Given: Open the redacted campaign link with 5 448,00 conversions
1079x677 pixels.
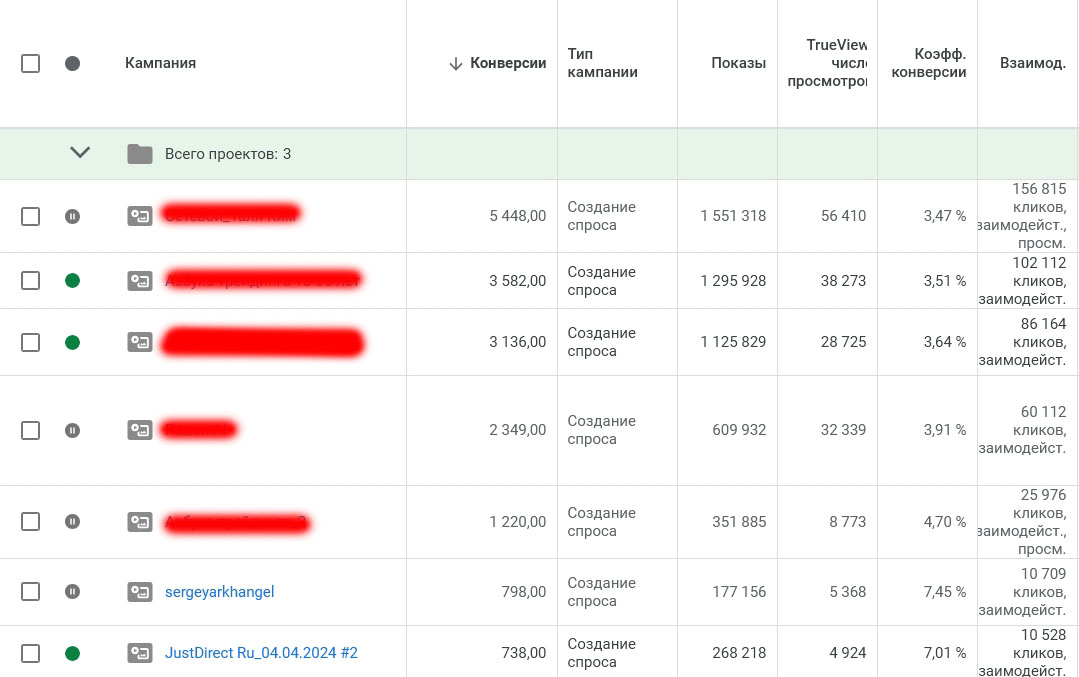Looking at the screenshot, I should 231,215.
